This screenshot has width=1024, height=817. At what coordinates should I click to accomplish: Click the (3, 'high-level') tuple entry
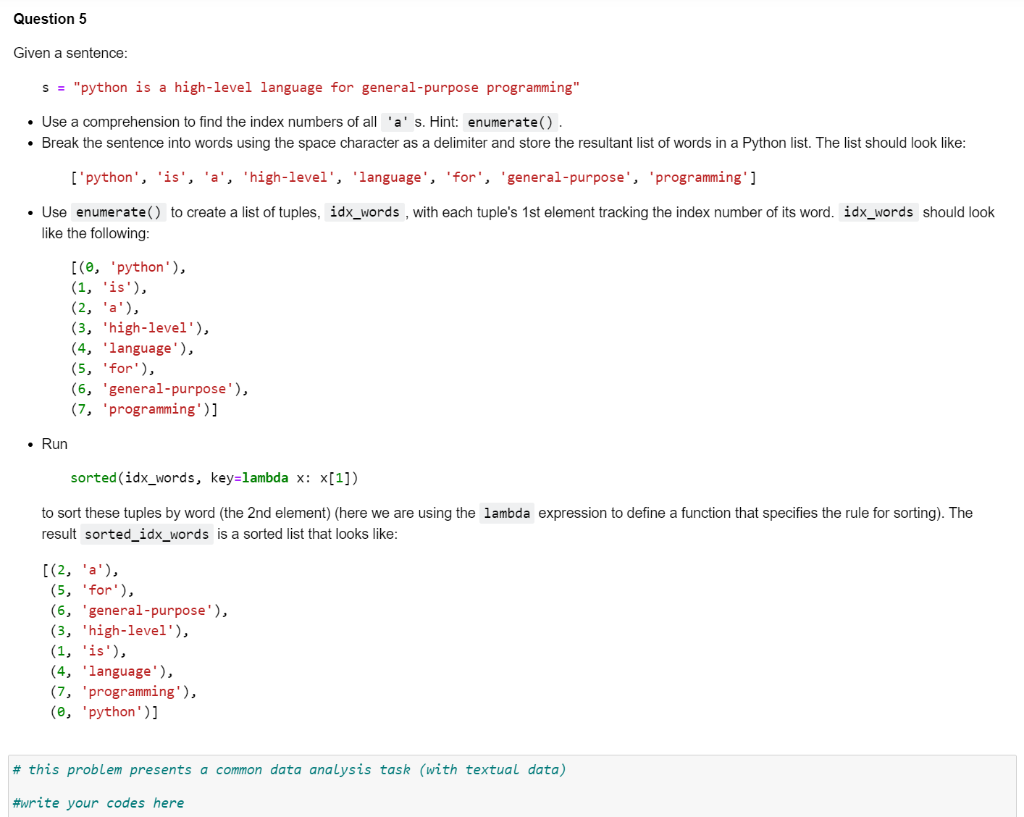point(138,327)
